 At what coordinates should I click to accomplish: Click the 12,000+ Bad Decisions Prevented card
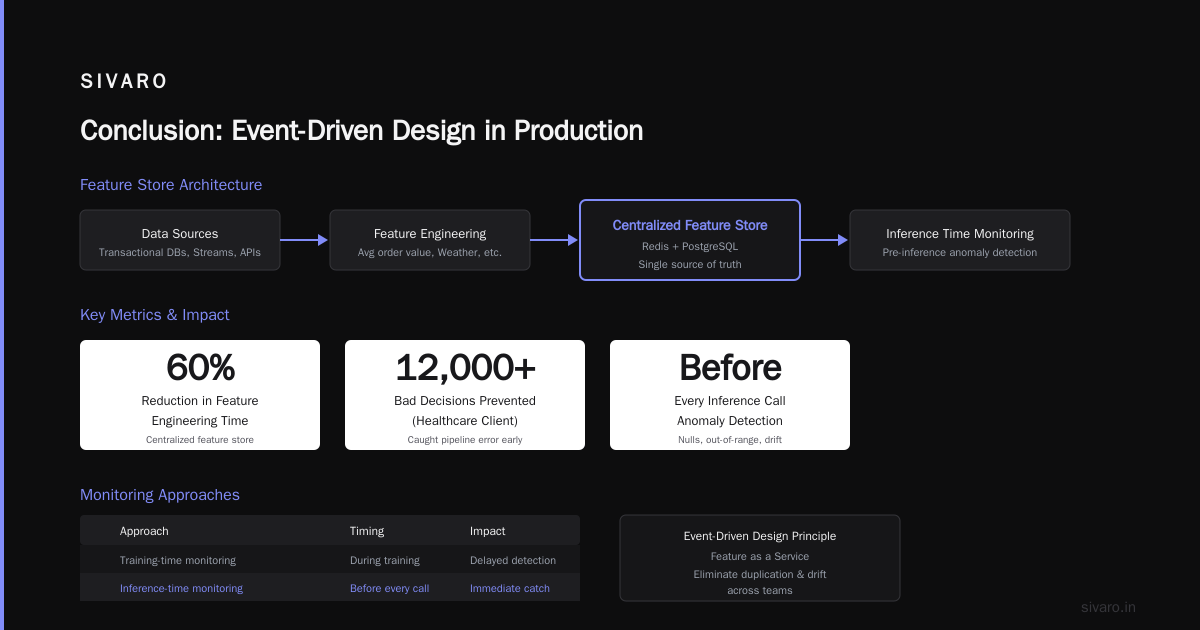(465, 395)
